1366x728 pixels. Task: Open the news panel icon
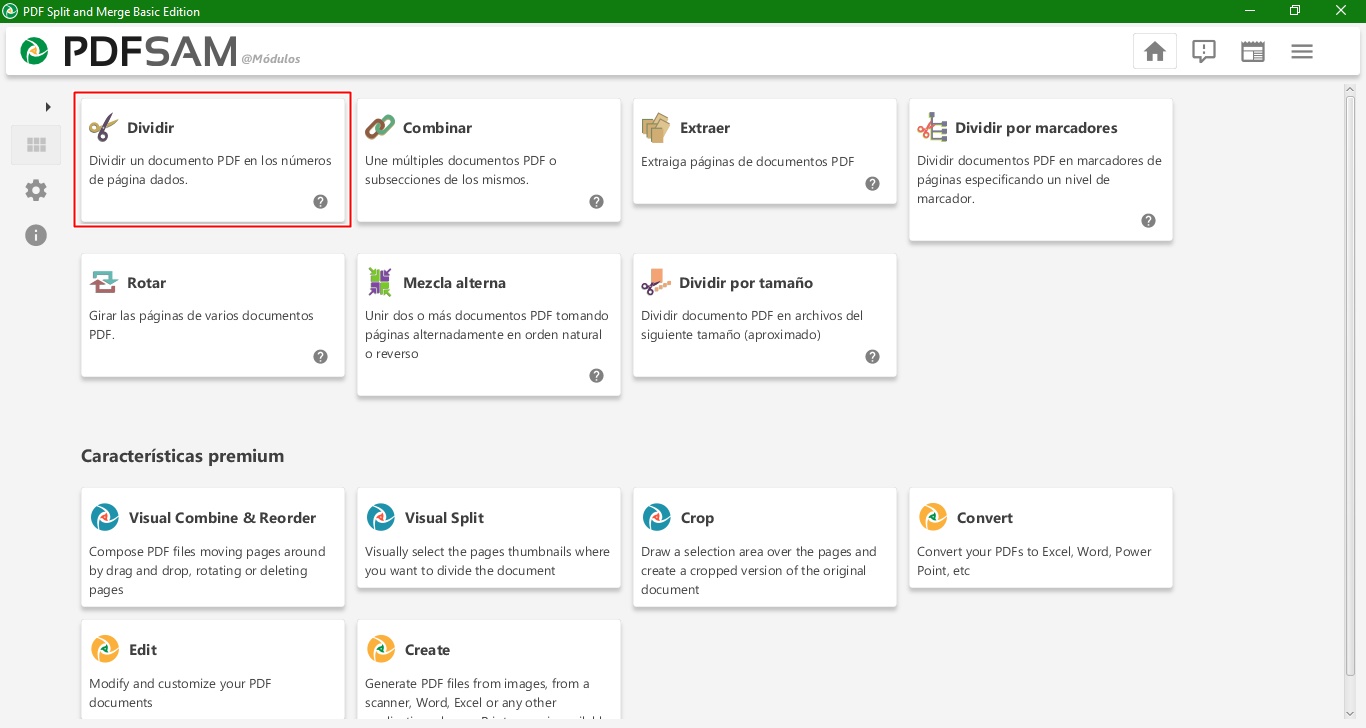coord(1253,51)
